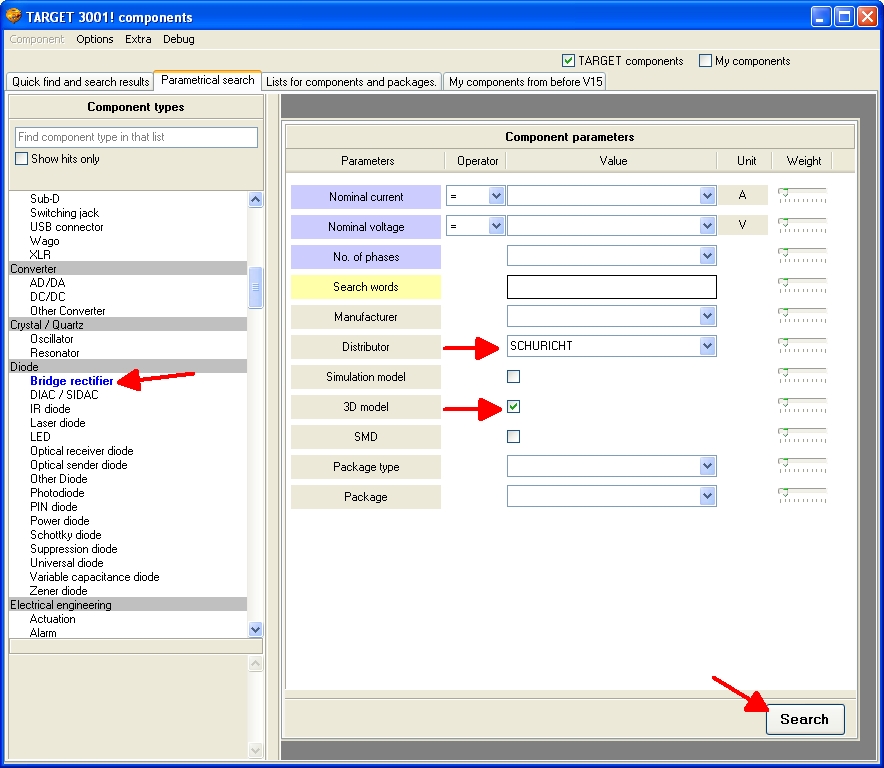Open the Debug menu
The width and height of the screenshot is (884, 768).
tap(178, 39)
